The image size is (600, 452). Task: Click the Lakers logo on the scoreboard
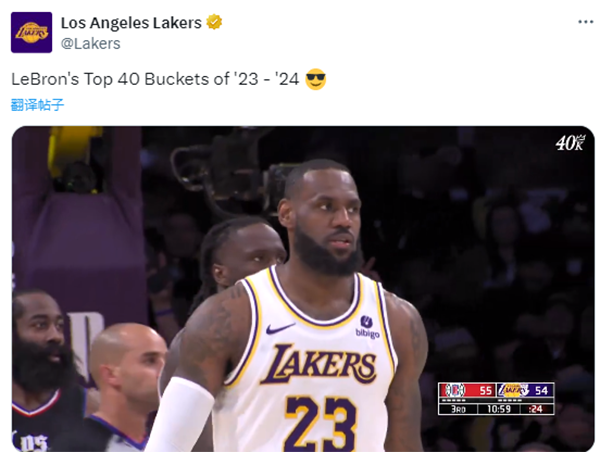click(x=513, y=390)
